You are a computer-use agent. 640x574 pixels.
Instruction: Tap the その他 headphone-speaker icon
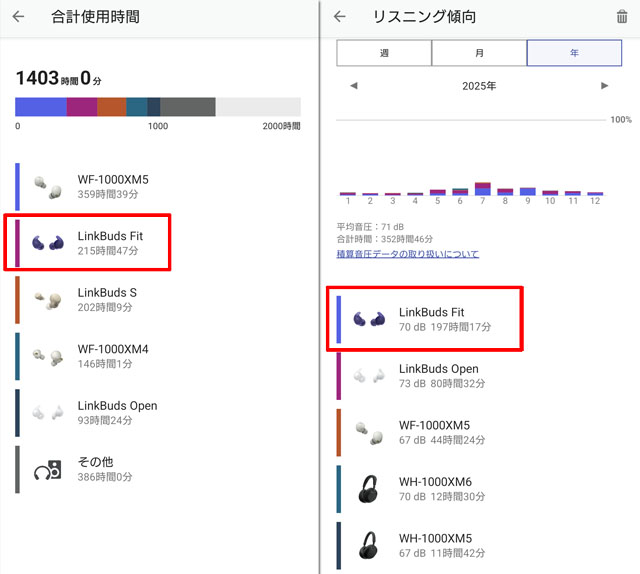point(47,470)
